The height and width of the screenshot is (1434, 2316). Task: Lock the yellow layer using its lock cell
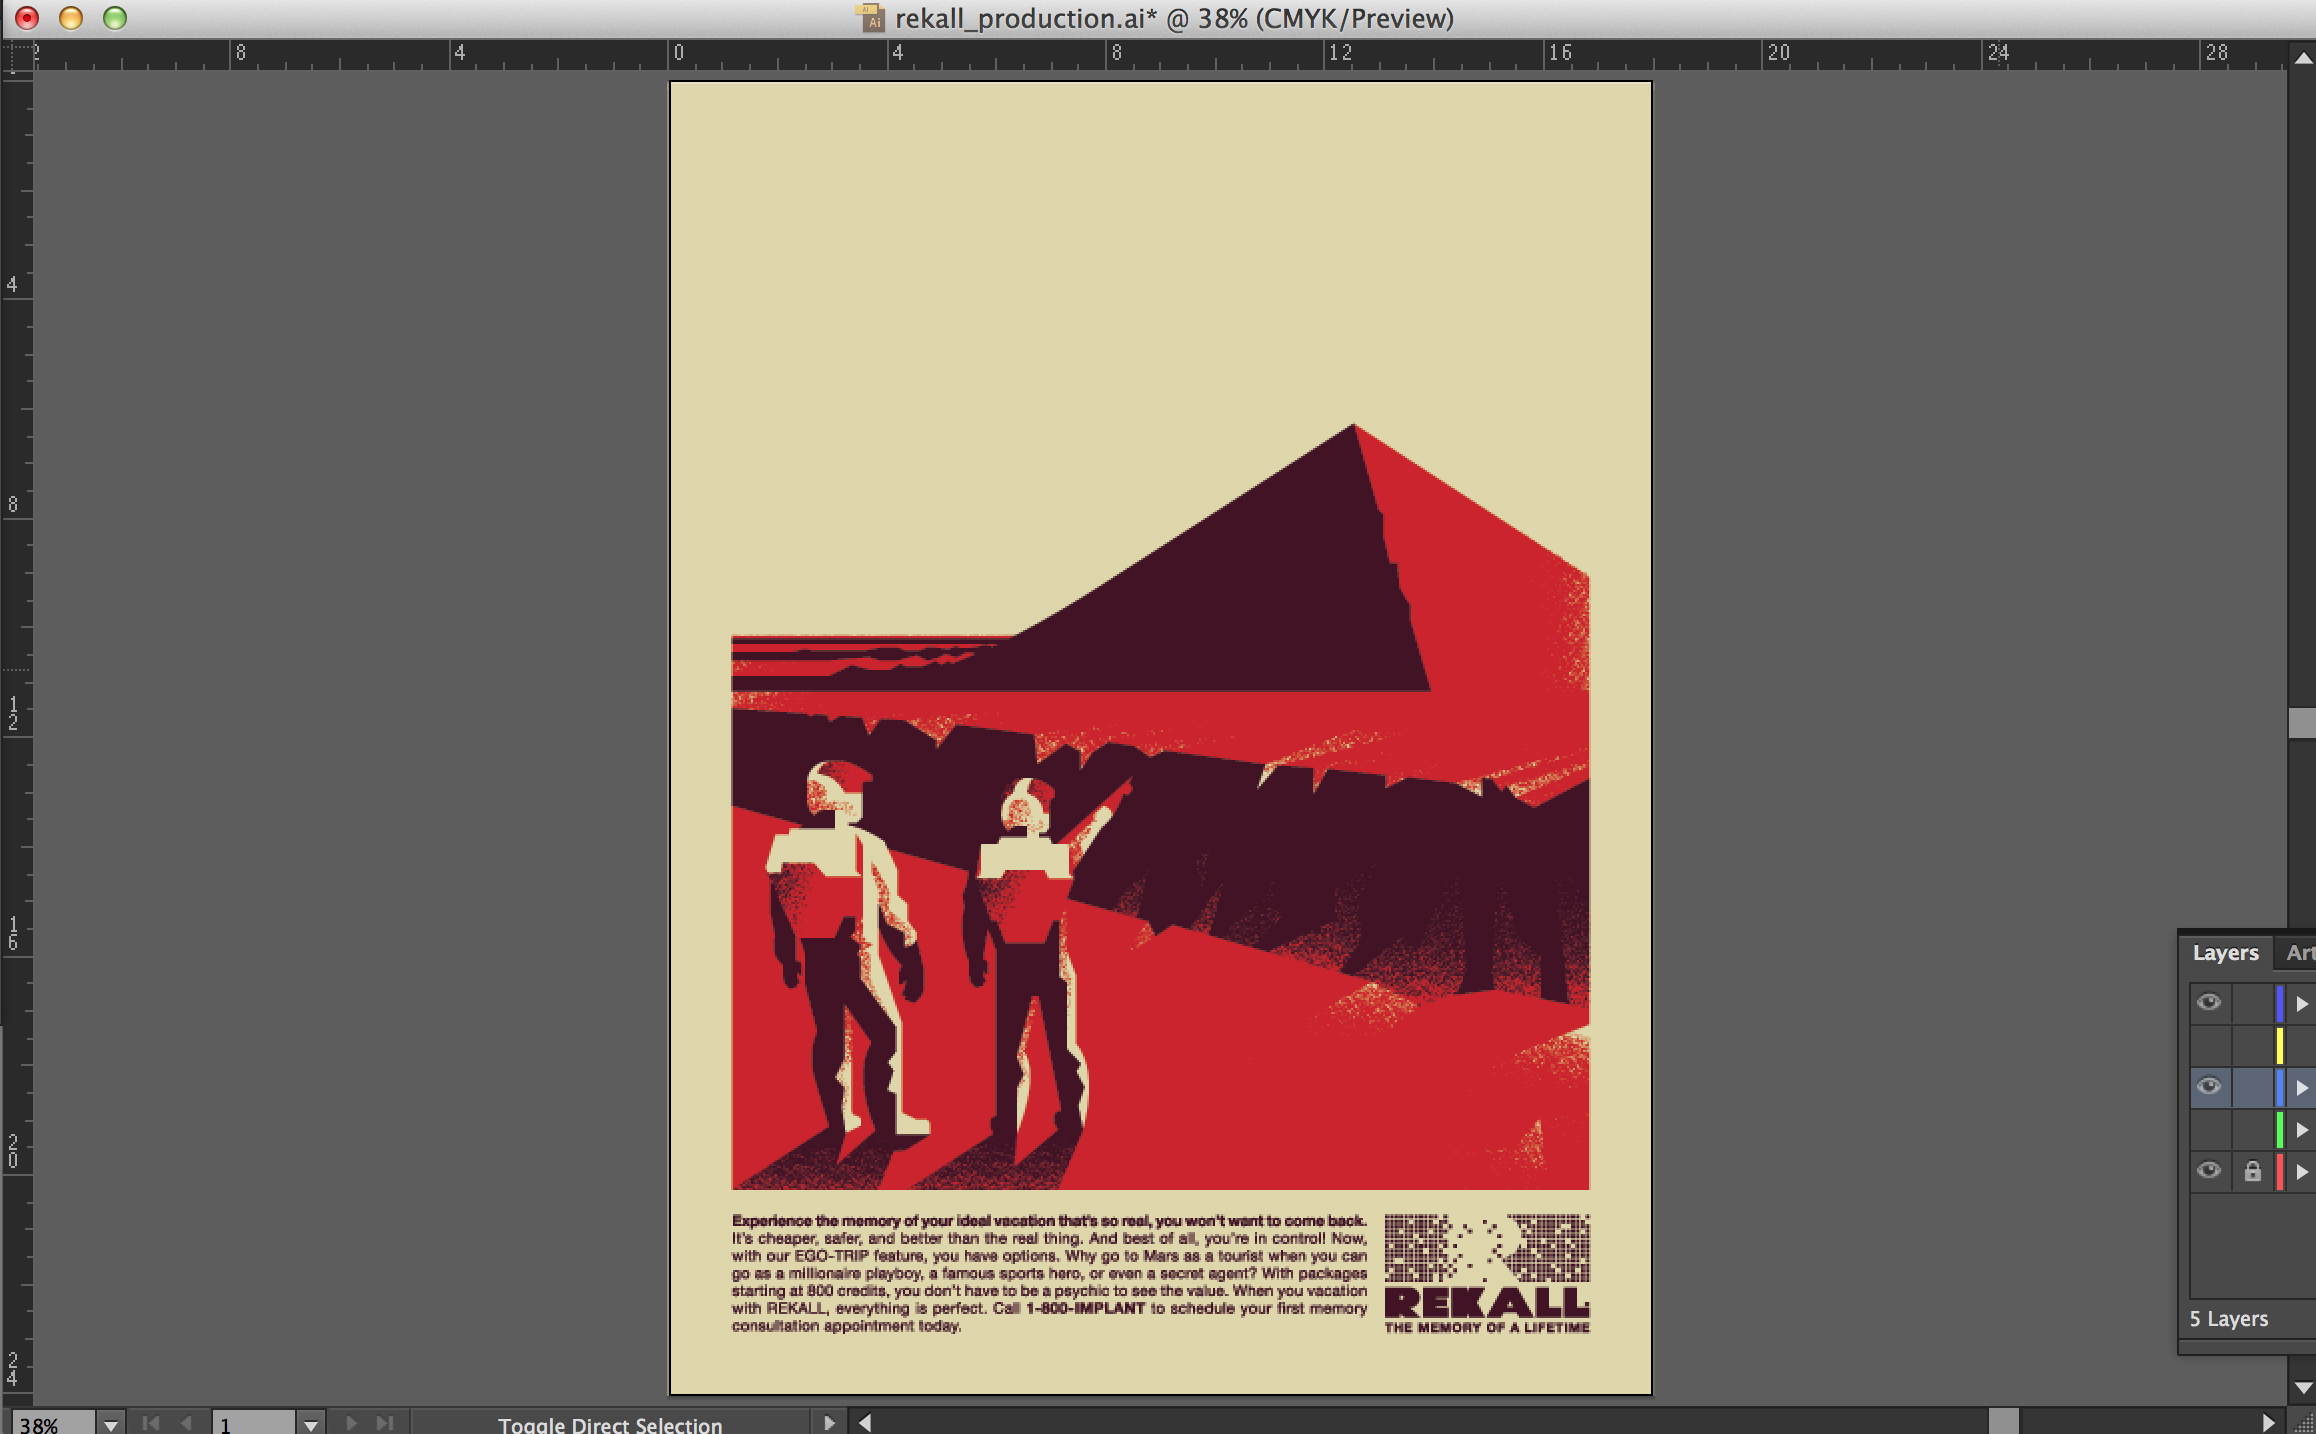[2252, 1045]
